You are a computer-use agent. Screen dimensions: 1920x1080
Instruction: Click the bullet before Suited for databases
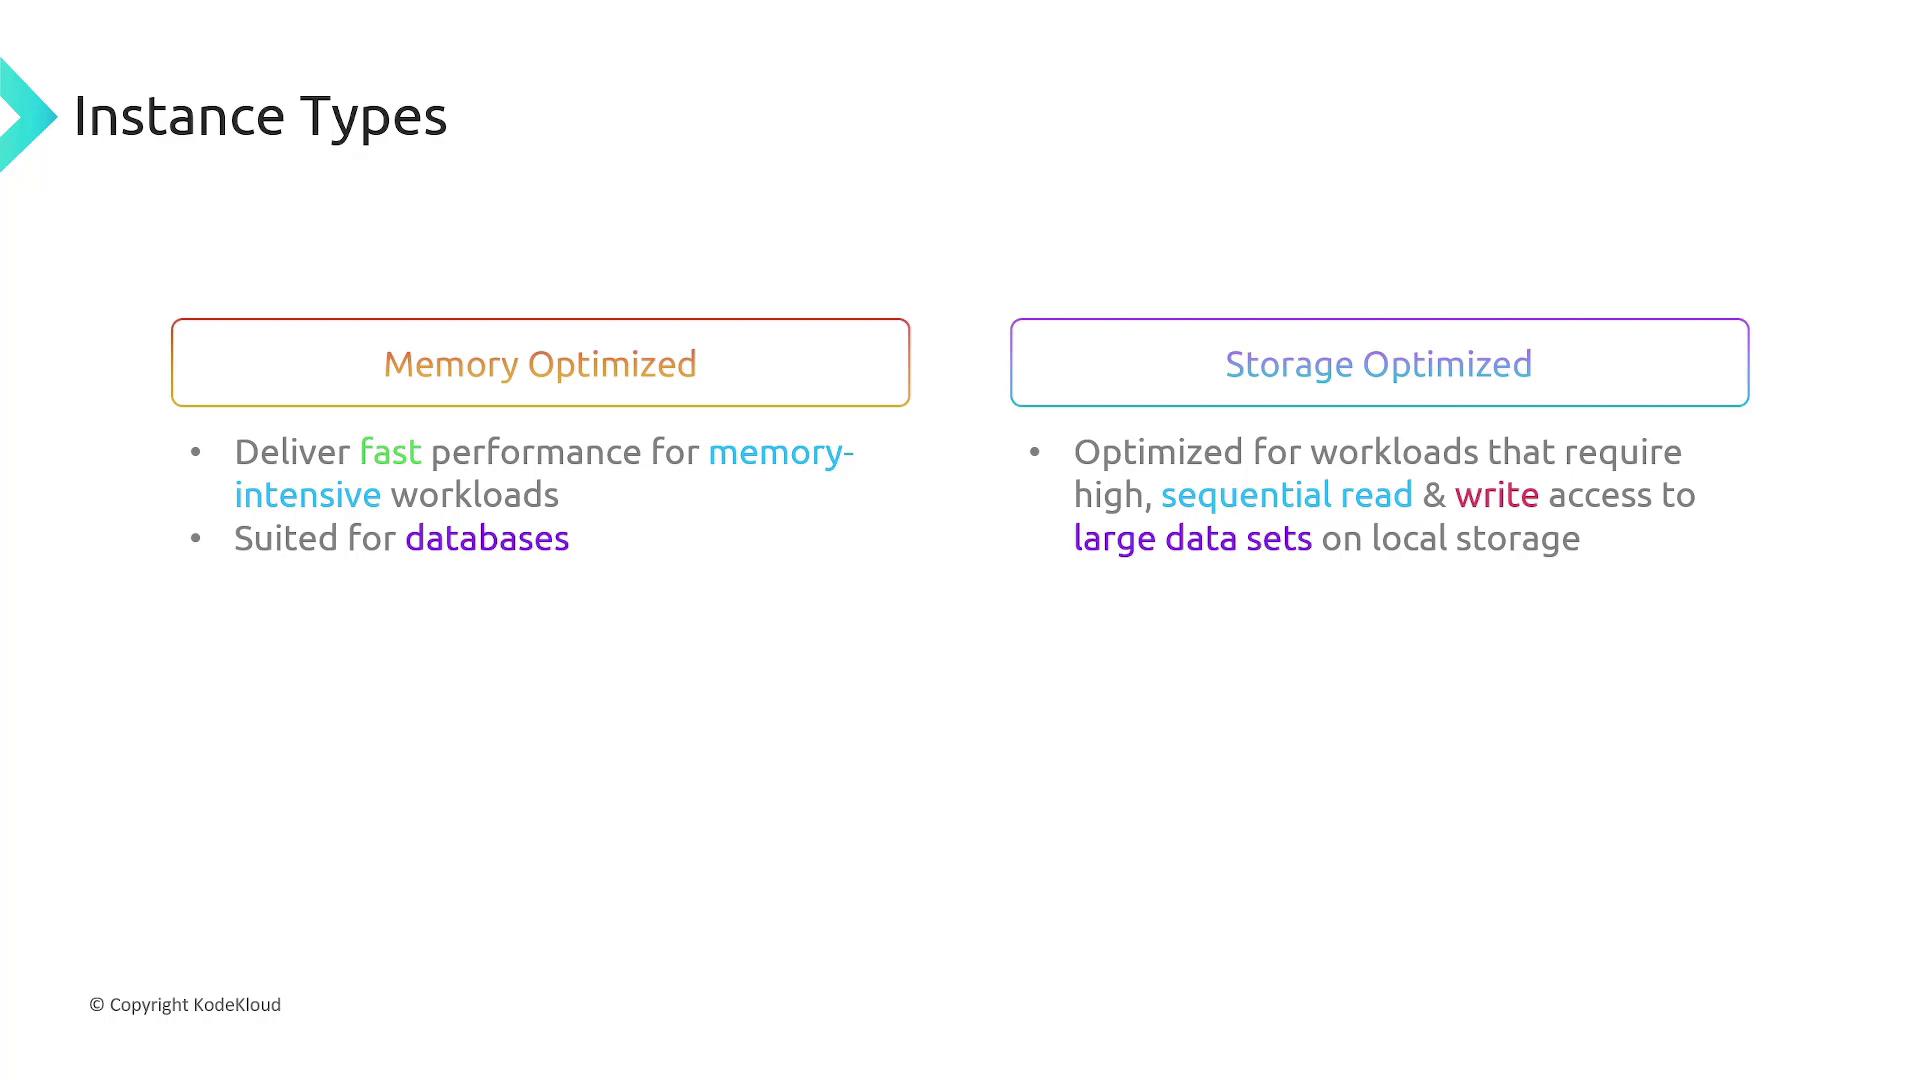point(196,538)
